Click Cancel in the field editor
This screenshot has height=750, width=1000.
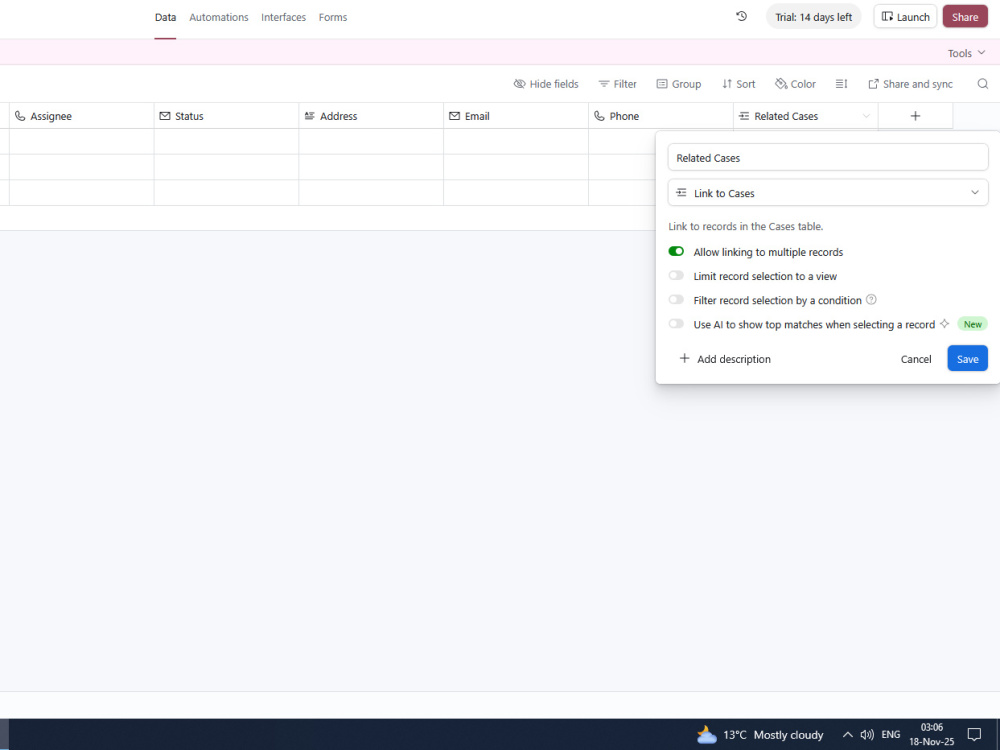[x=916, y=359]
